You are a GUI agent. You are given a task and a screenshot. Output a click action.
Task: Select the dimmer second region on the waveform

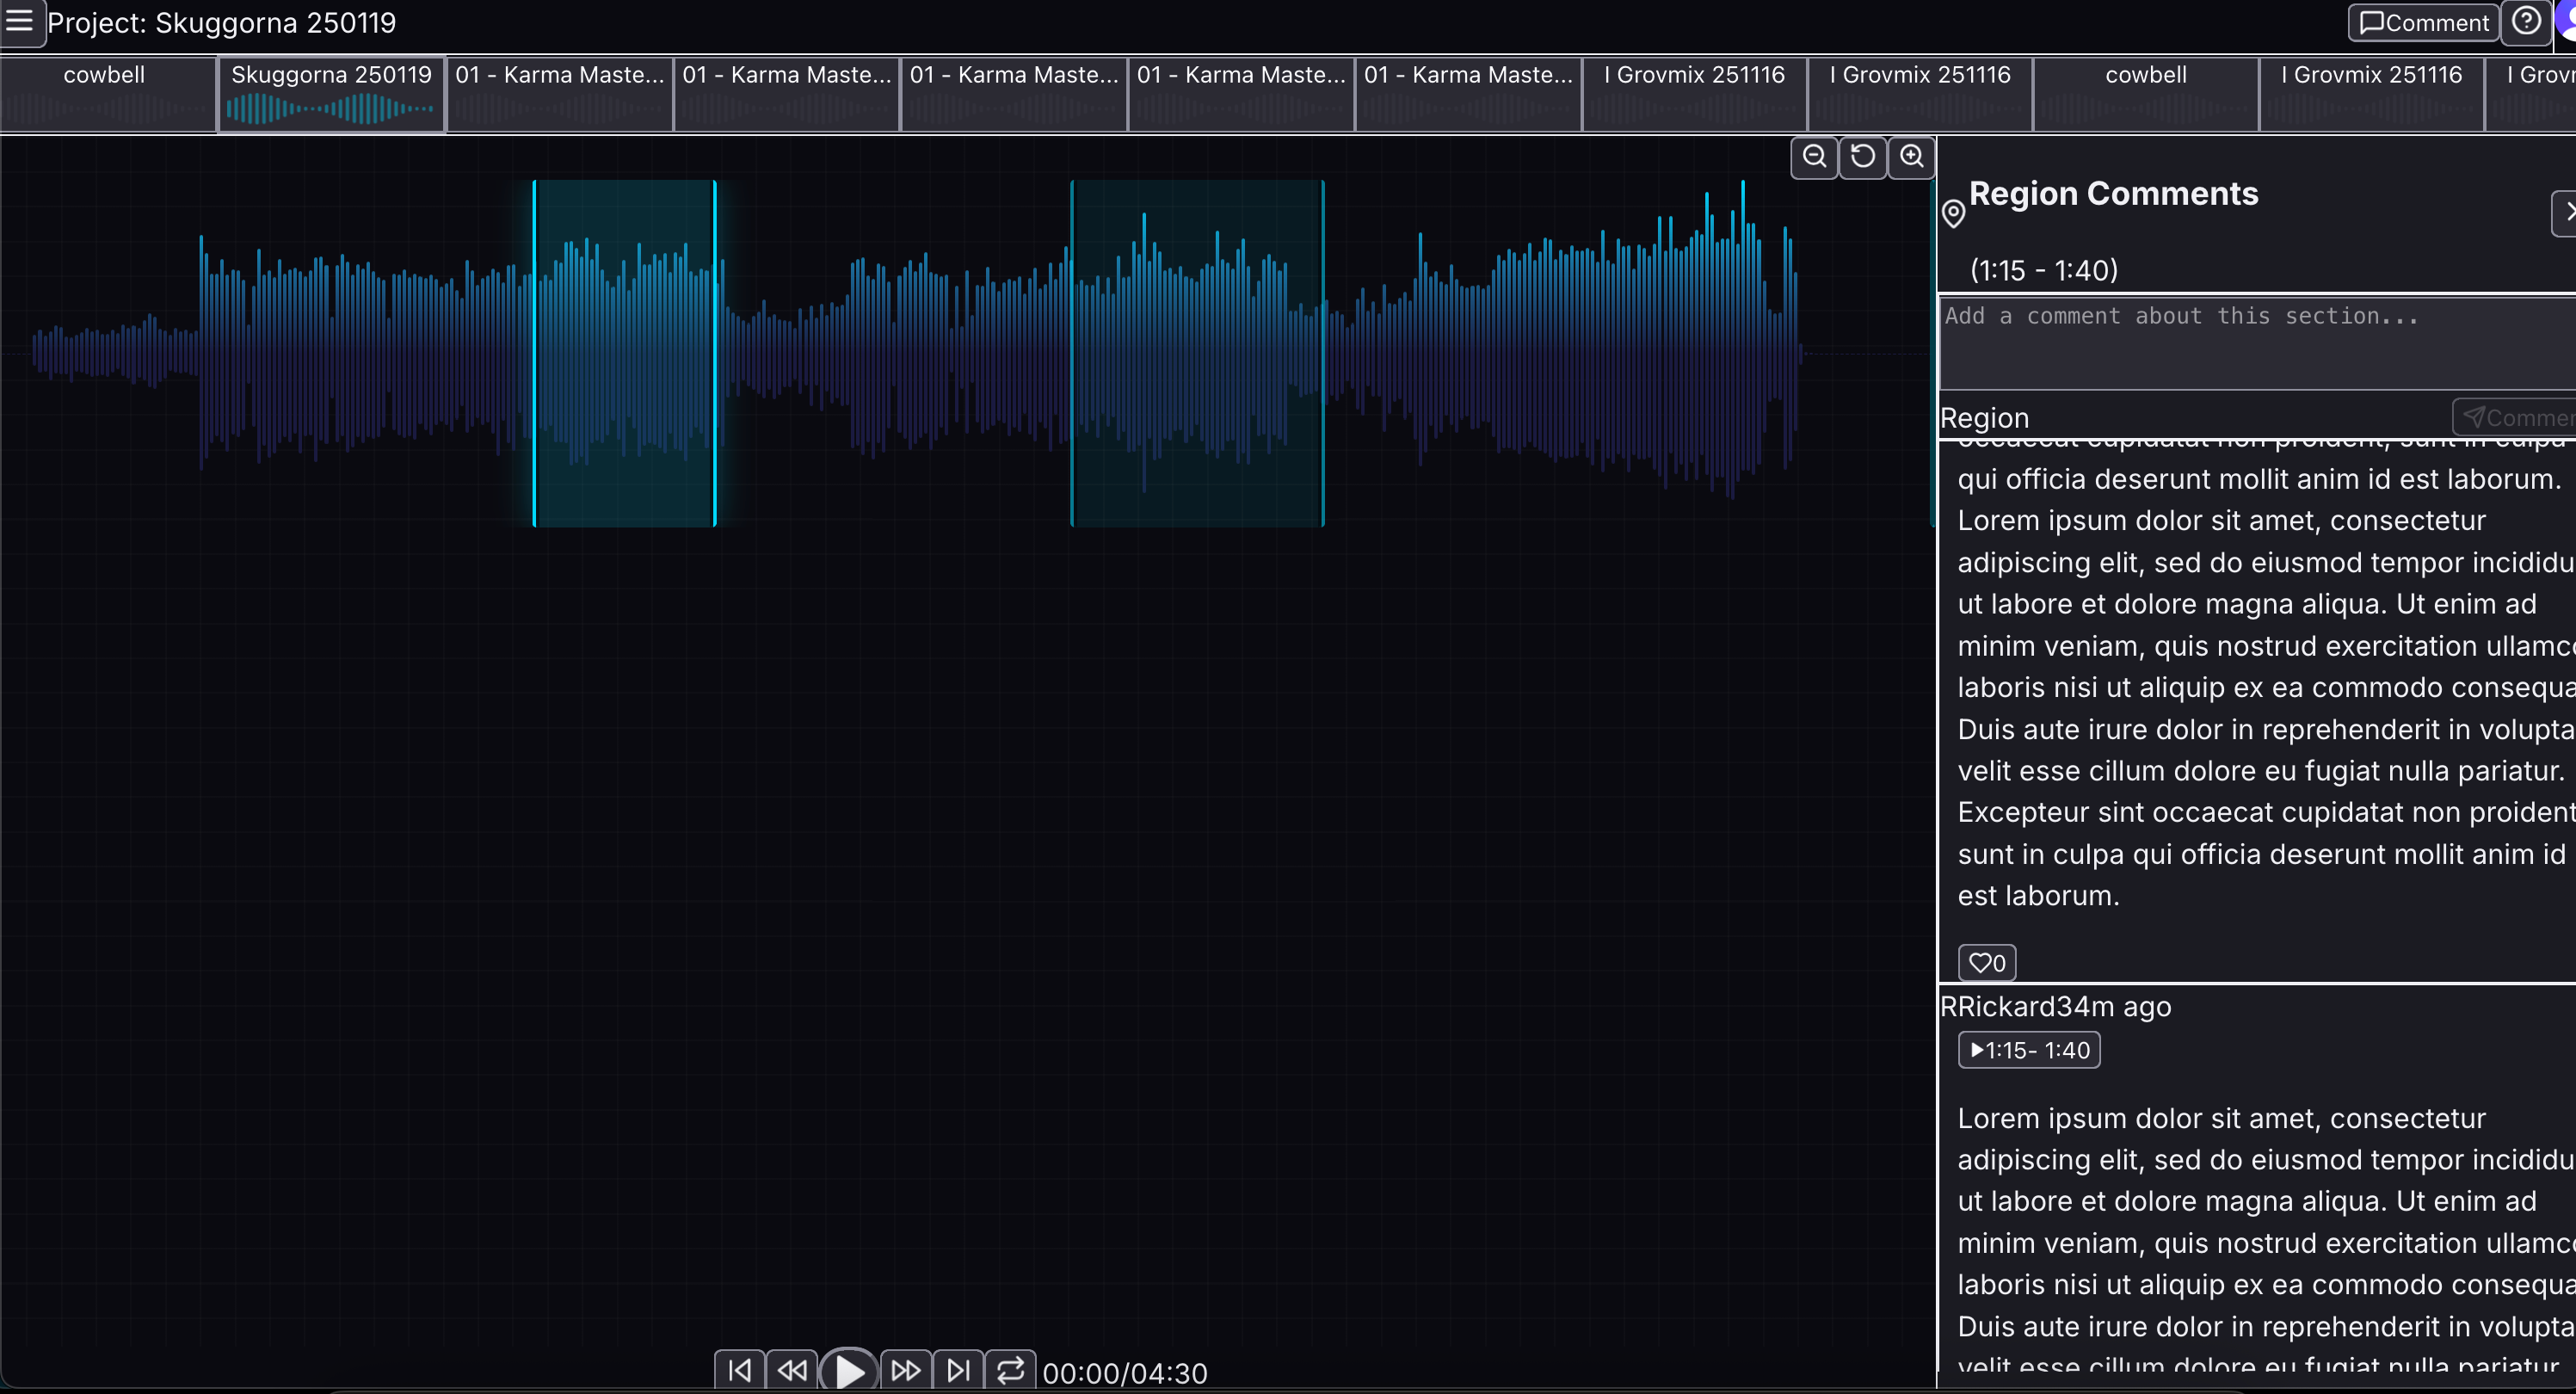pyautogui.click(x=1197, y=353)
